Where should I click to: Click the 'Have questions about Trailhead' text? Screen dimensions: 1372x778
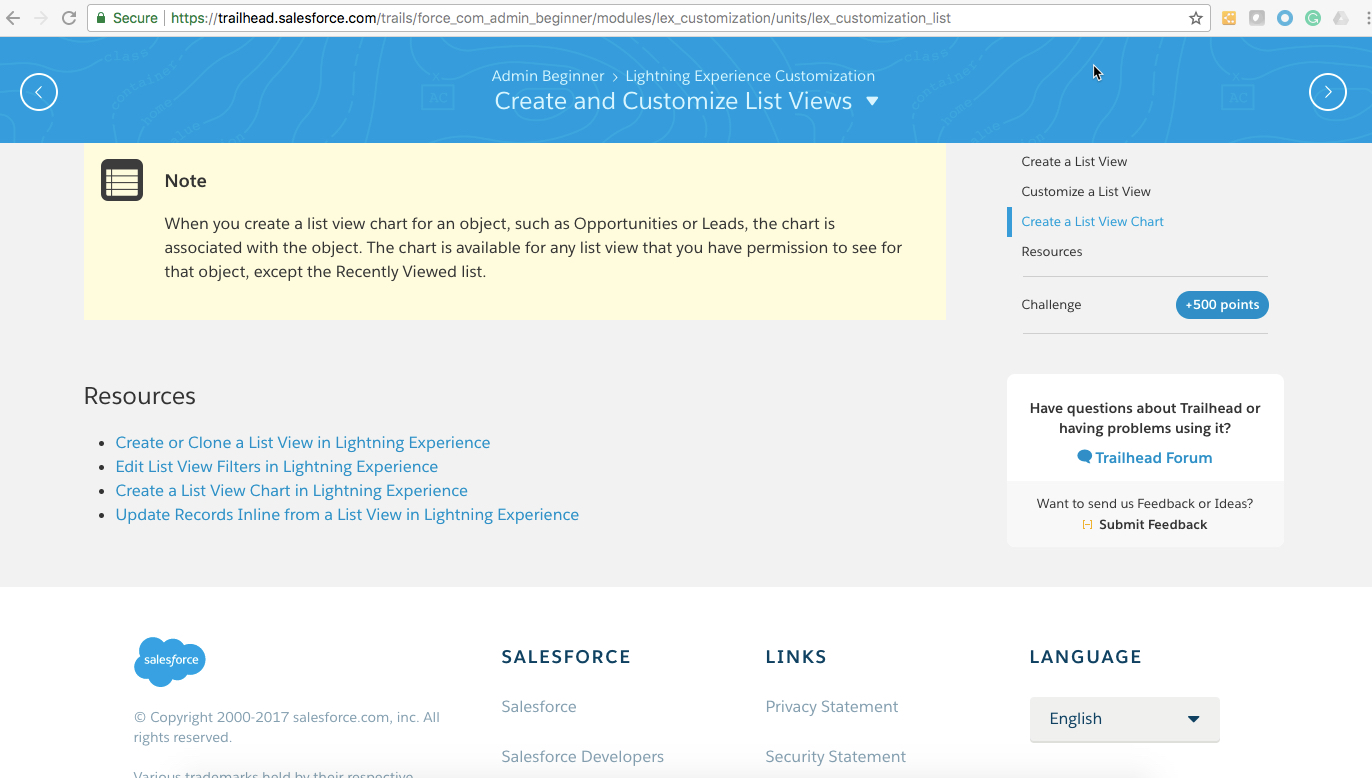click(x=1145, y=418)
